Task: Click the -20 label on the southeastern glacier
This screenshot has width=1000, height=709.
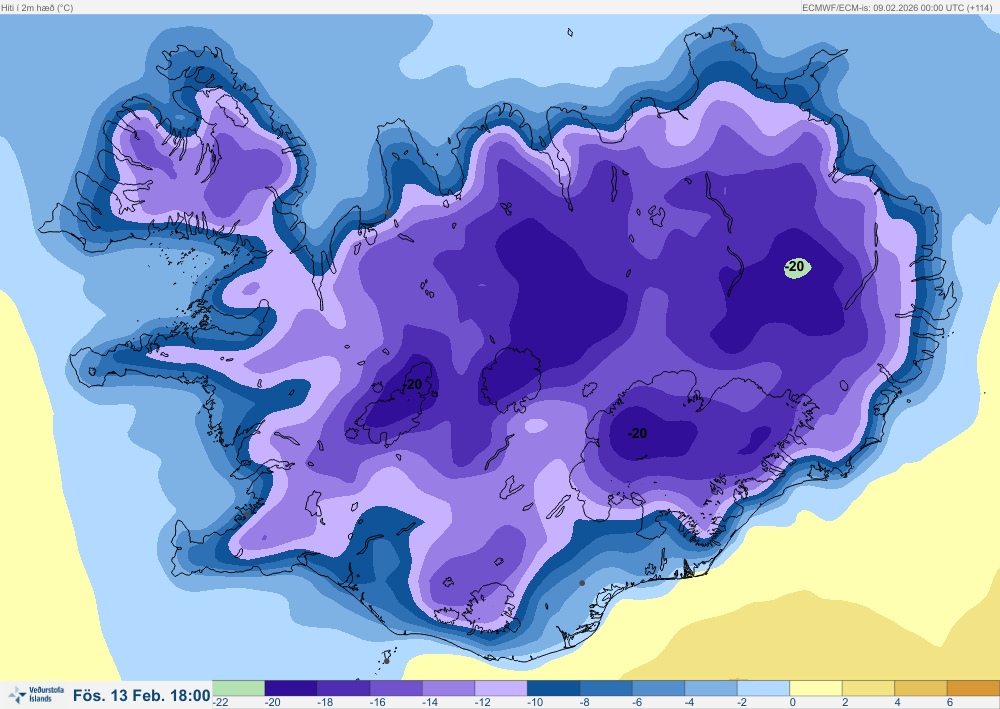Action: pyautogui.click(x=636, y=434)
